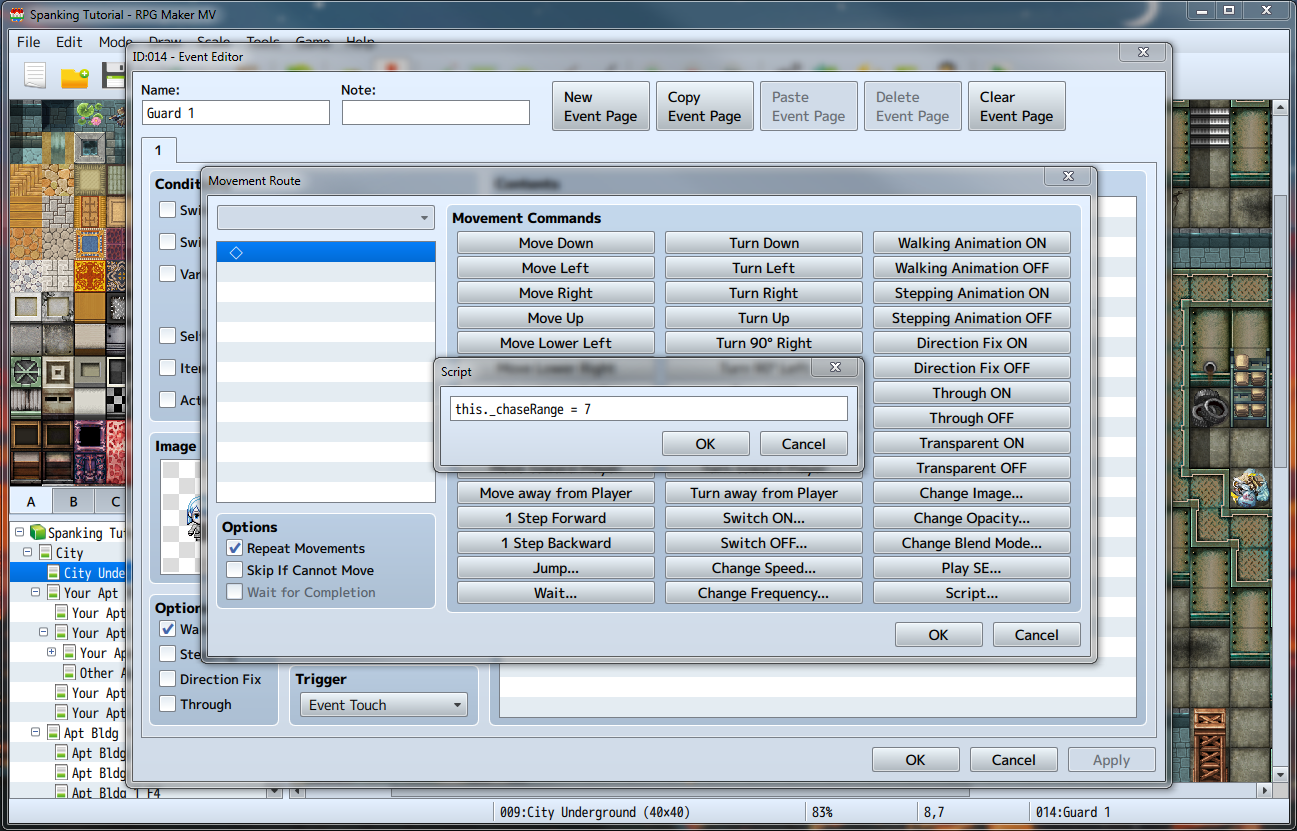Collapse the Spanking Tutorial root node

[x=20, y=533]
